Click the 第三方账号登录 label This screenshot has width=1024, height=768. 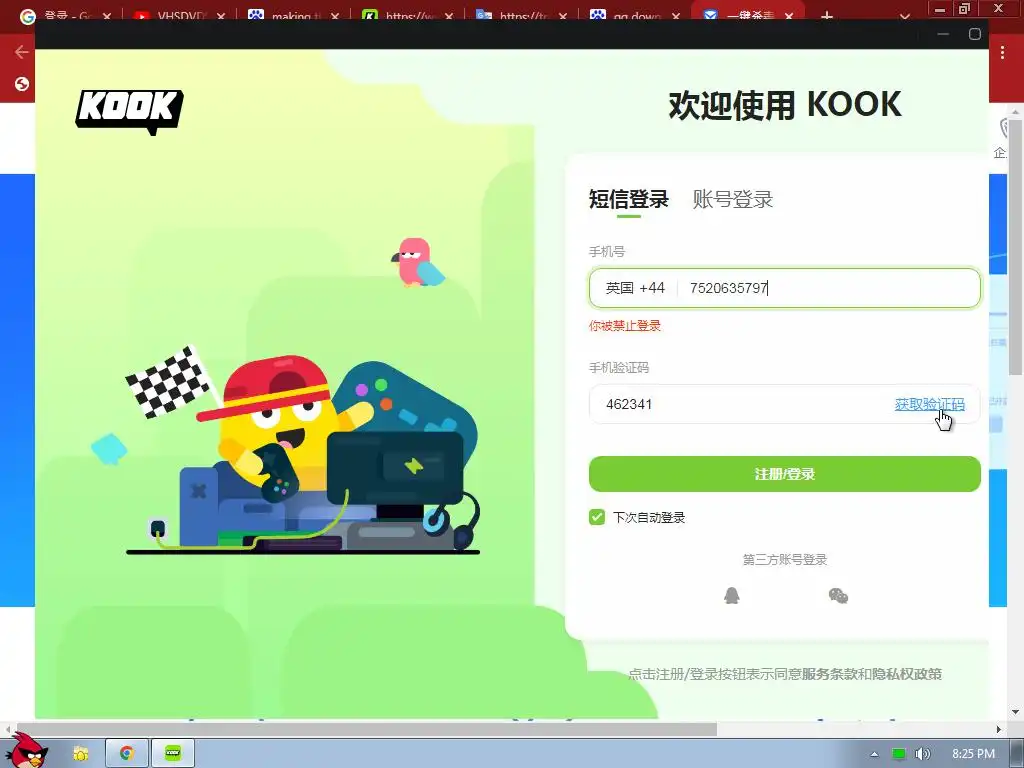click(785, 560)
